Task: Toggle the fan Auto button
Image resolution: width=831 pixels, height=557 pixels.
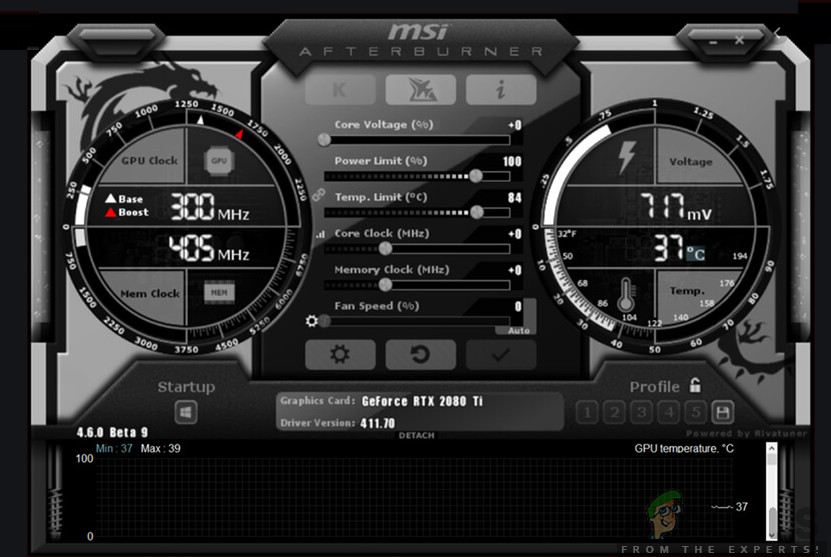Action: tap(519, 330)
